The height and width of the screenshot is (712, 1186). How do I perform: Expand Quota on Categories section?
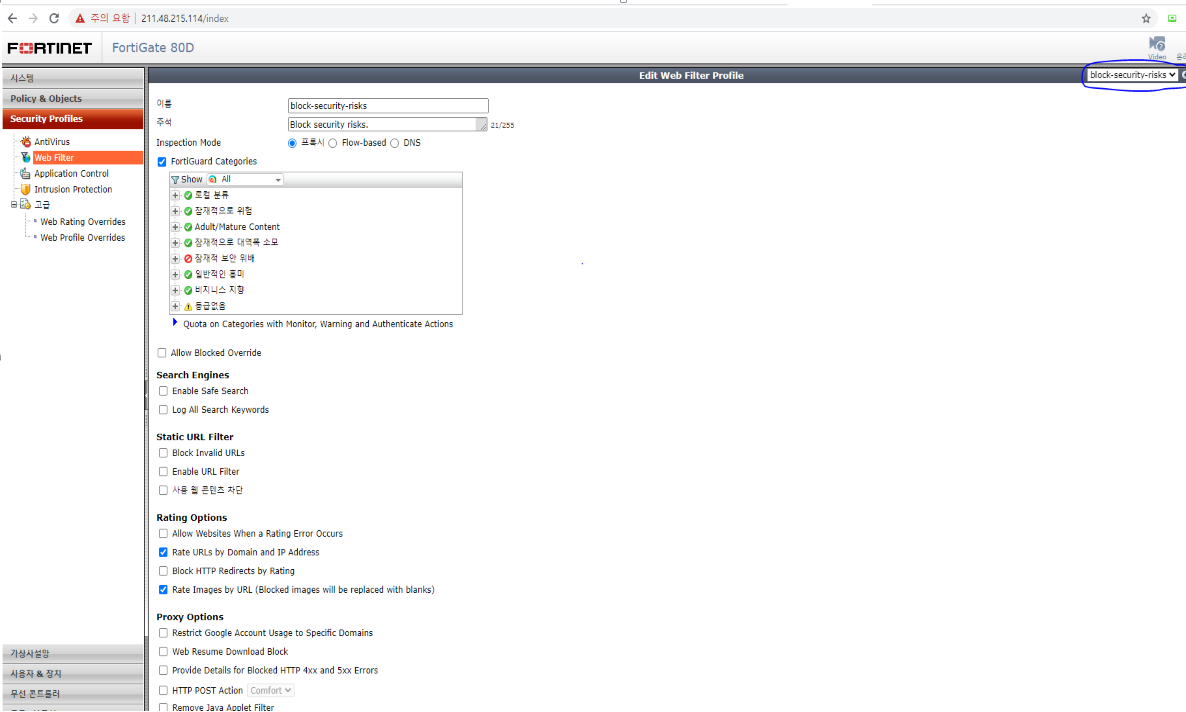(175, 322)
